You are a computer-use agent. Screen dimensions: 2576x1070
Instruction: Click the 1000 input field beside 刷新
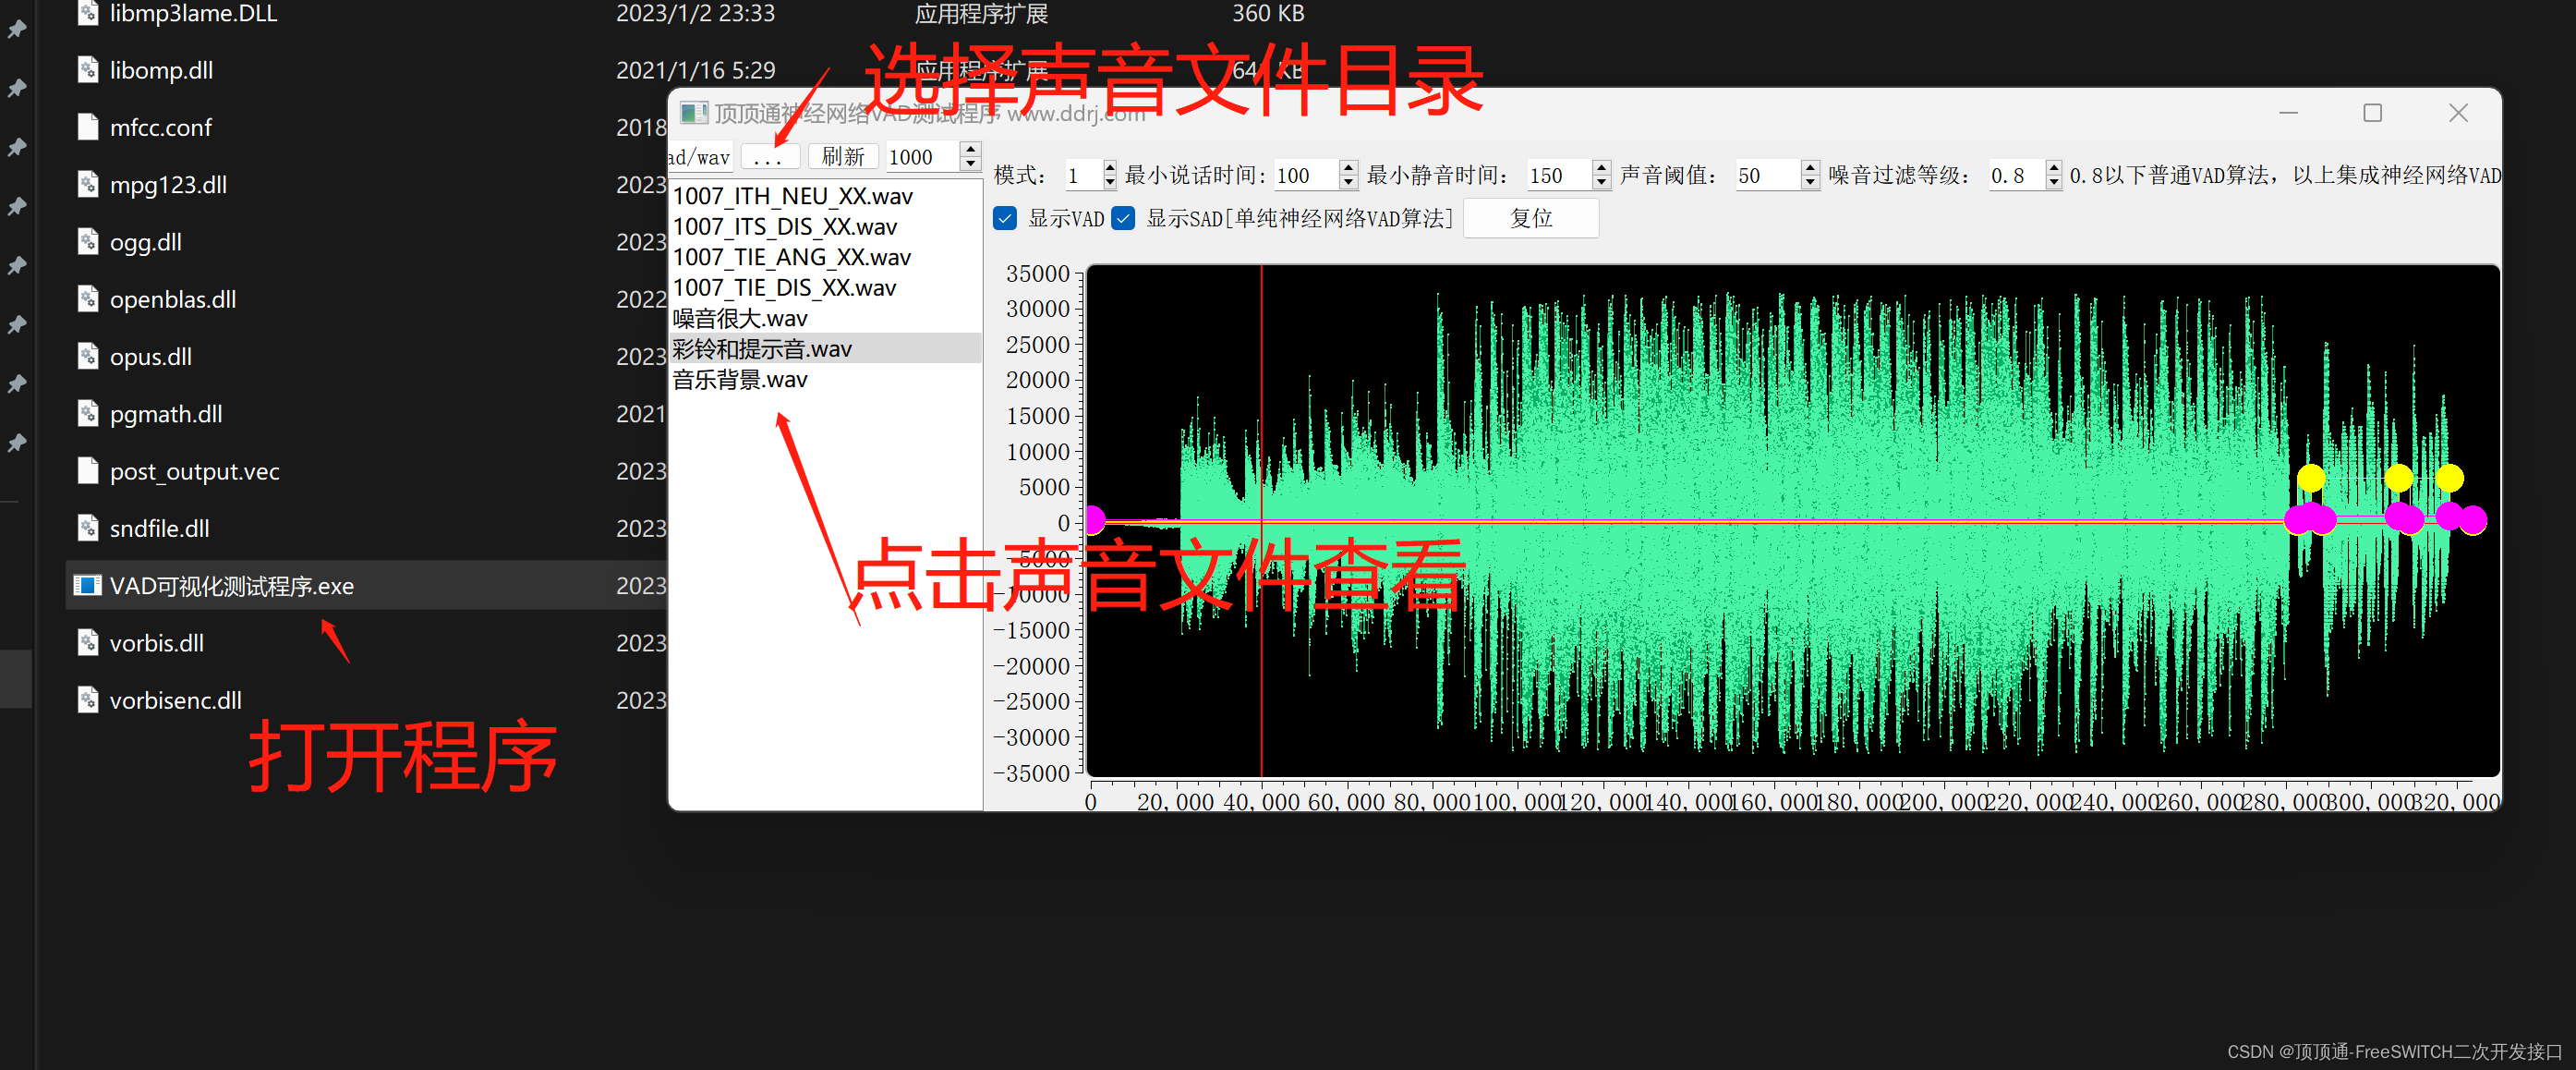[x=922, y=157]
